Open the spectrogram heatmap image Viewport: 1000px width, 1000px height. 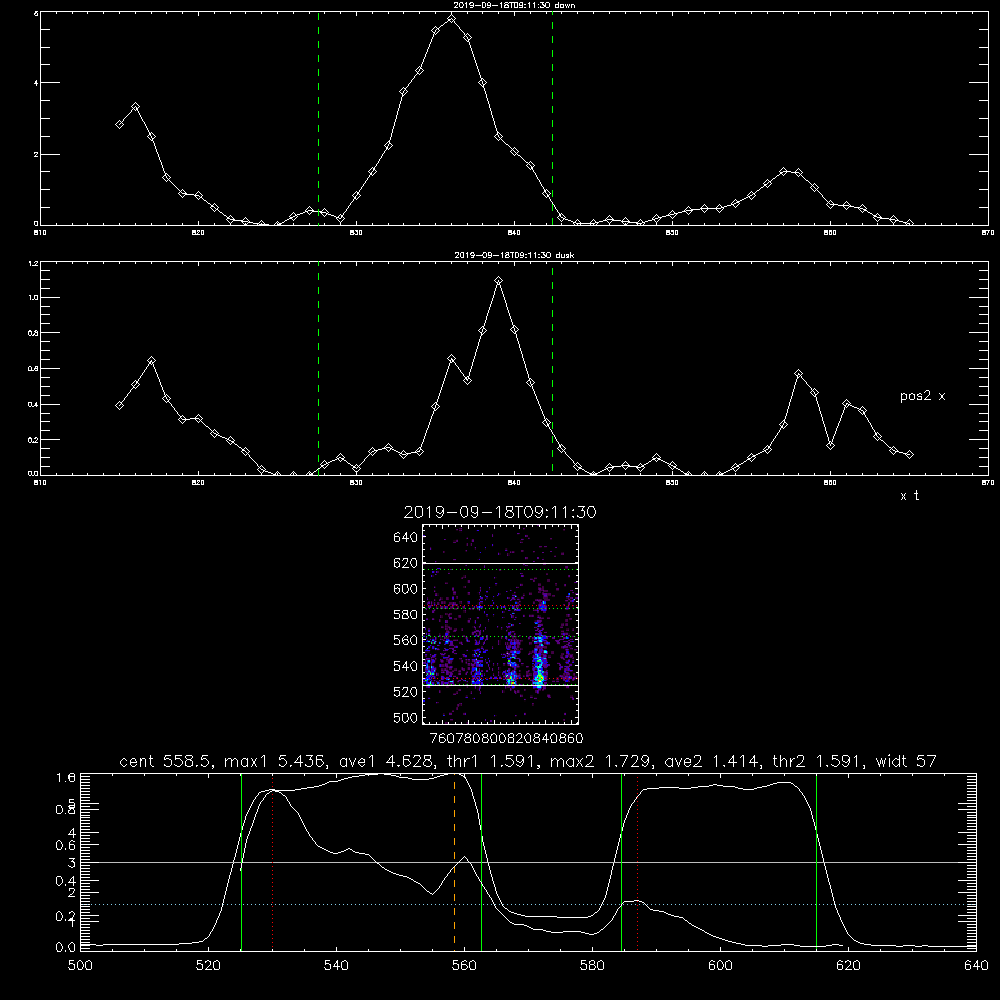(500, 624)
